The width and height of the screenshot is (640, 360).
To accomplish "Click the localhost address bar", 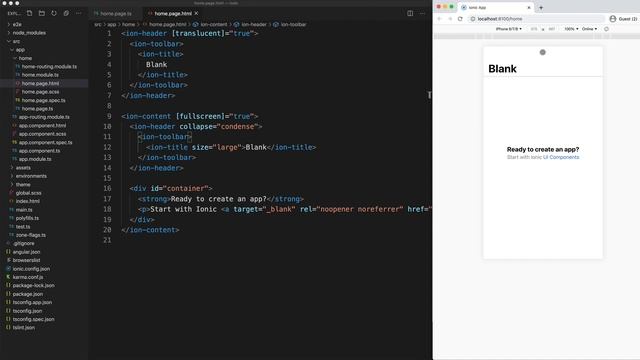I will 536,19.
